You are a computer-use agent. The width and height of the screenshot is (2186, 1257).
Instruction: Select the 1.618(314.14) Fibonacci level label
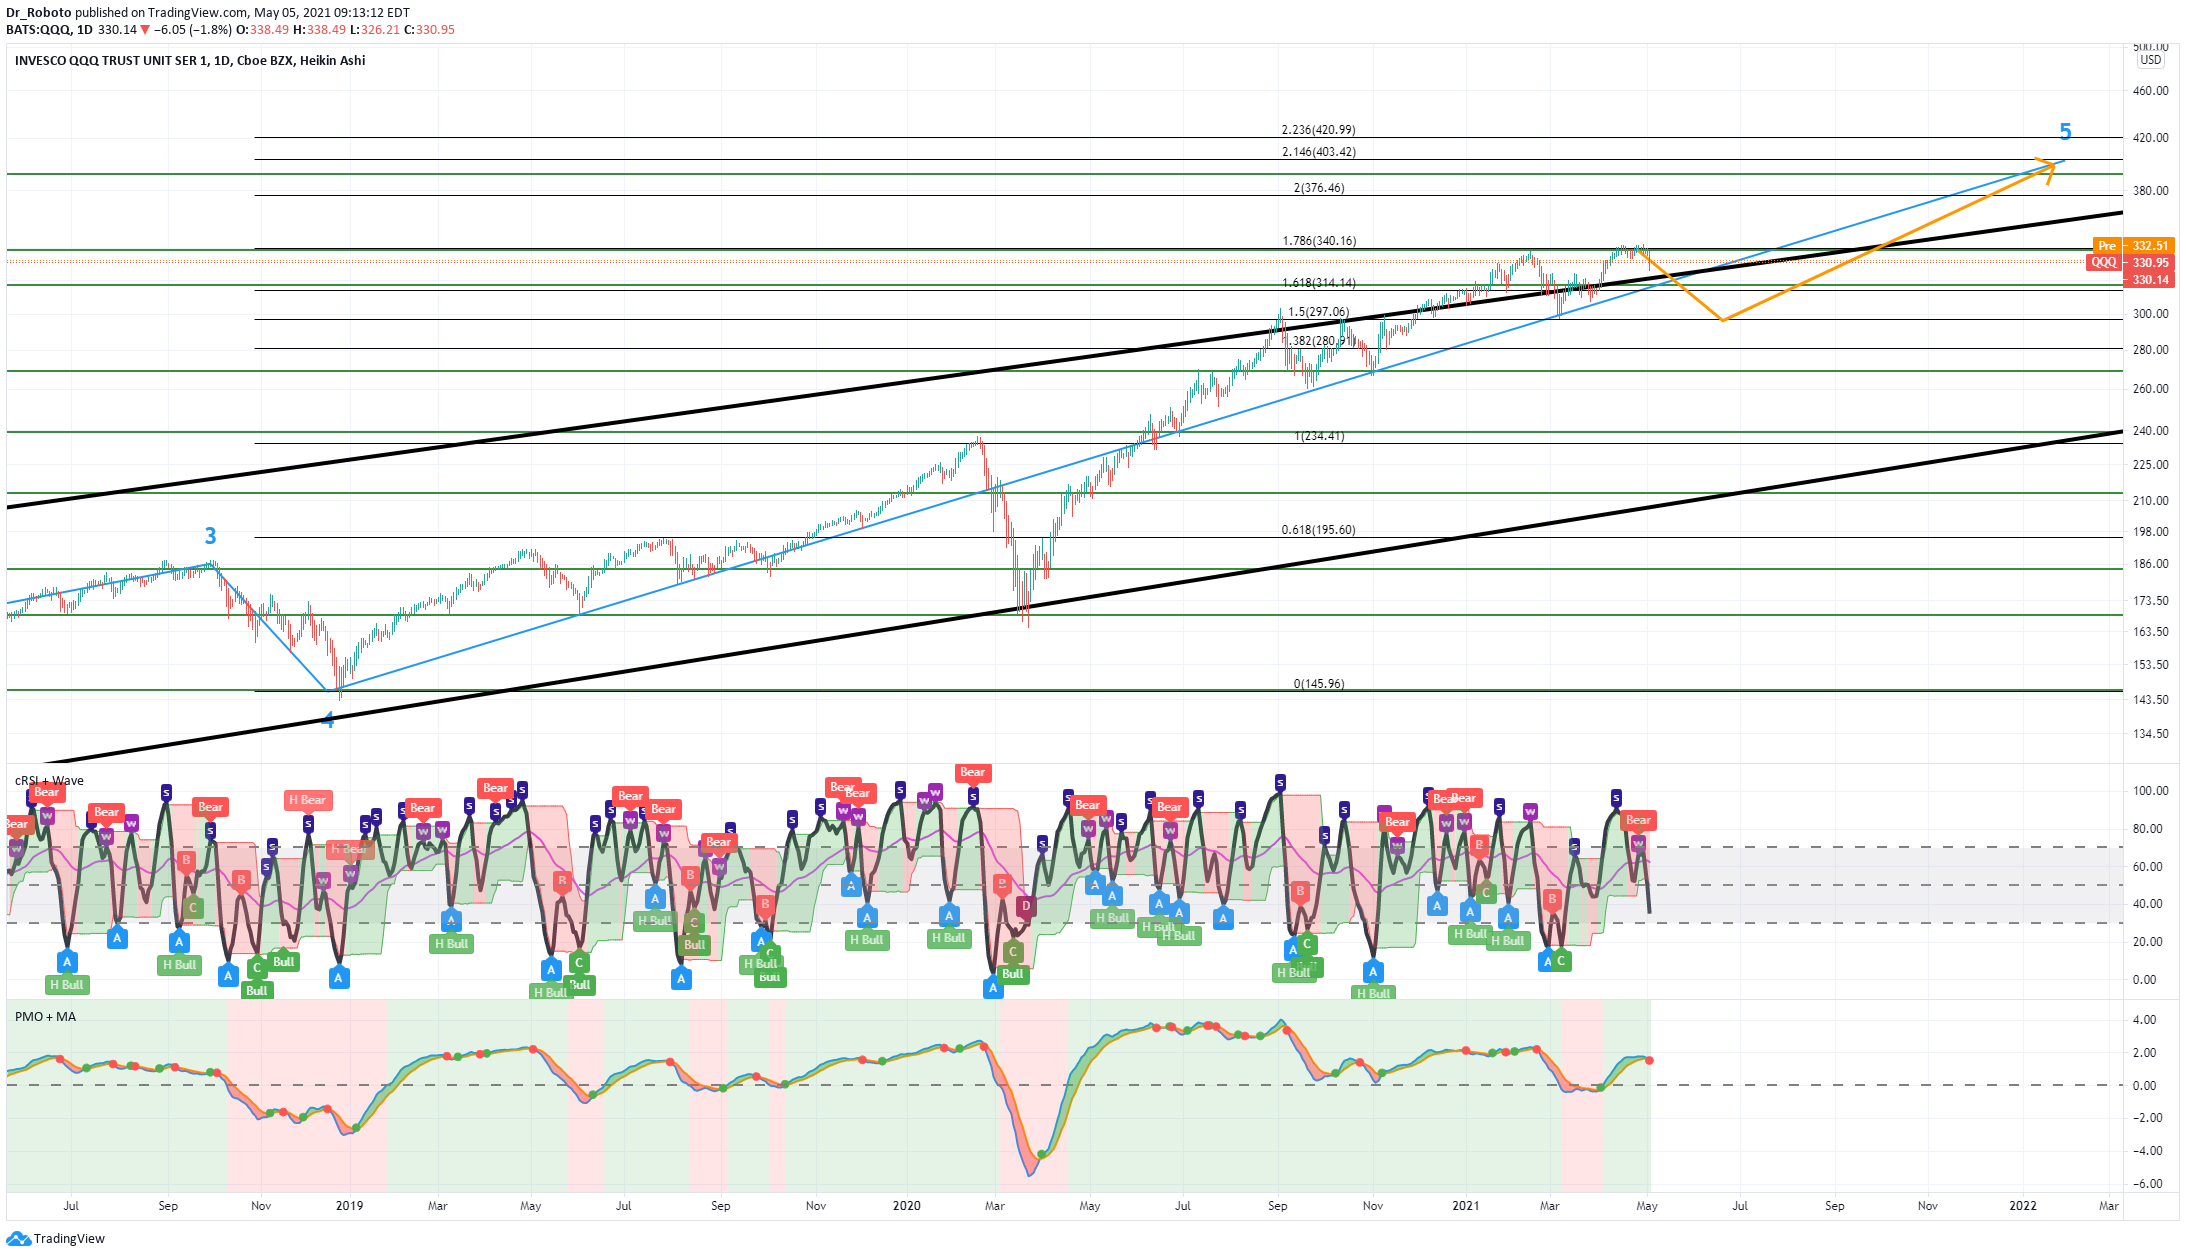click(1318, 283)
